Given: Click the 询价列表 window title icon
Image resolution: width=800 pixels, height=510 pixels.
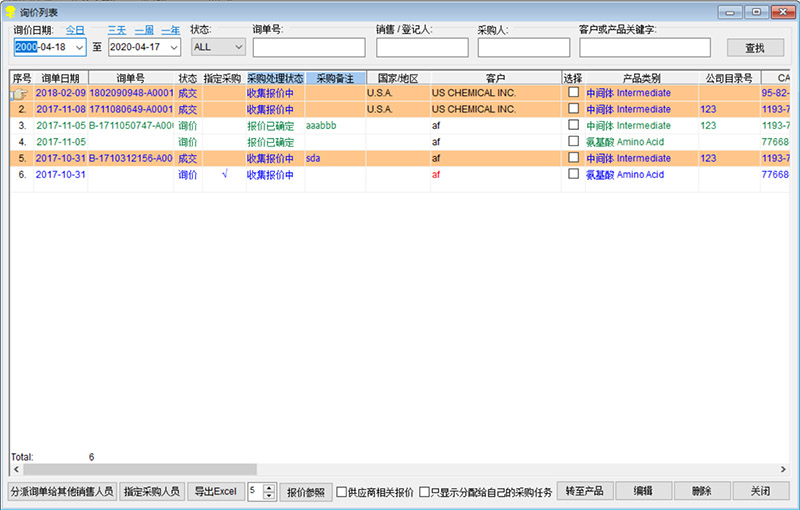Looking at the screenshot, I should 9,11.
